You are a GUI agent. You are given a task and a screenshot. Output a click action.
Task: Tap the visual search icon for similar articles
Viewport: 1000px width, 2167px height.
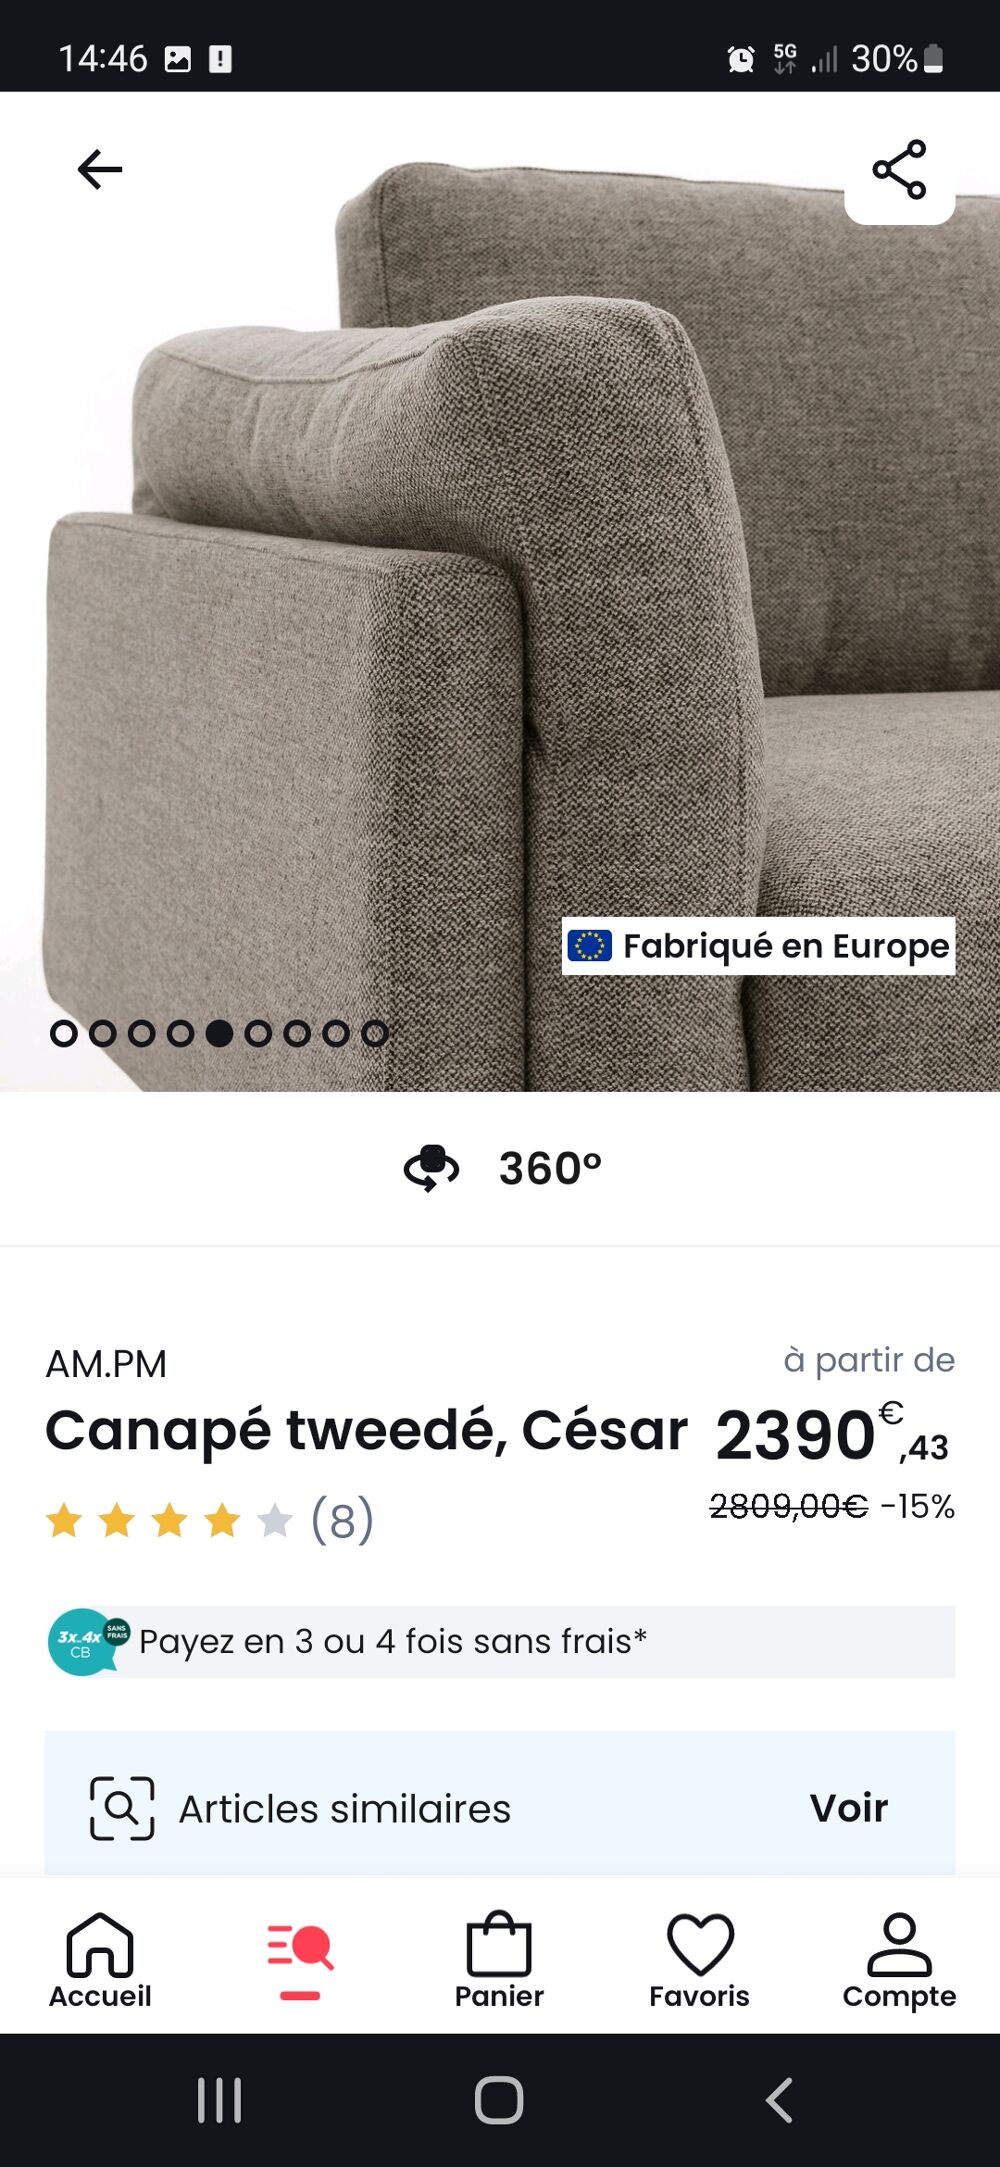(122, 1808)
